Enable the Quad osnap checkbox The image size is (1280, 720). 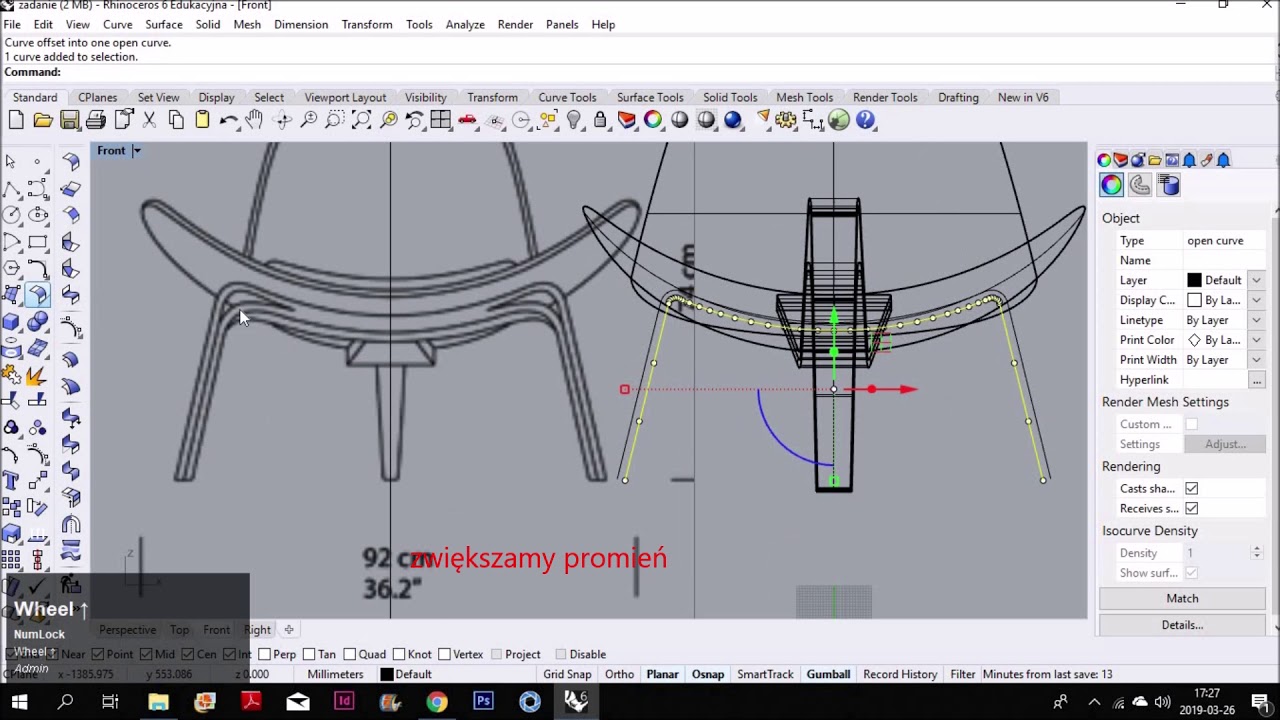coord(349,654)
